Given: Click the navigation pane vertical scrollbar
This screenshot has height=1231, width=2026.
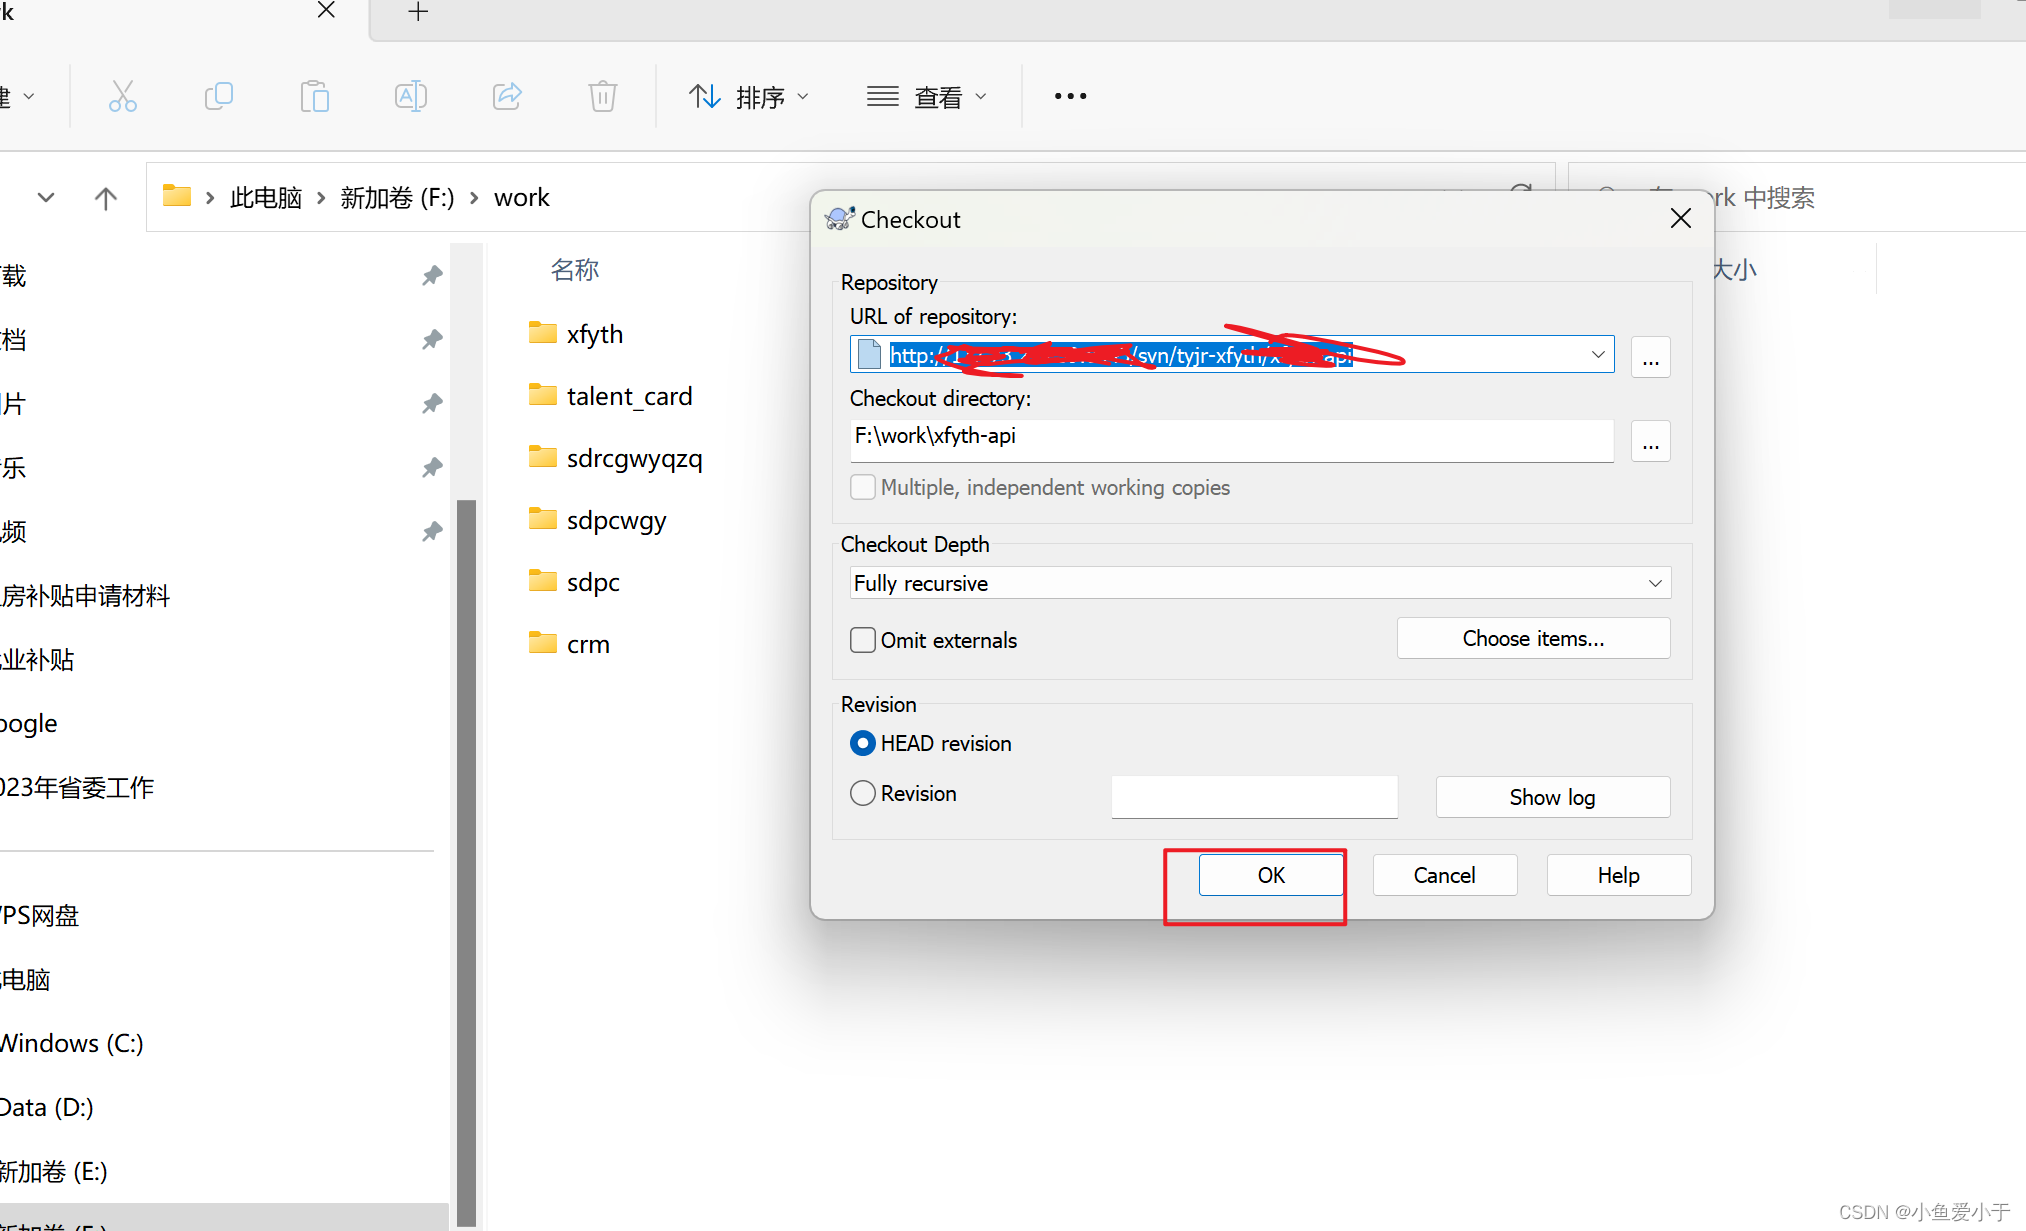Looking at the screenshot, I should (x=466, y=860).
